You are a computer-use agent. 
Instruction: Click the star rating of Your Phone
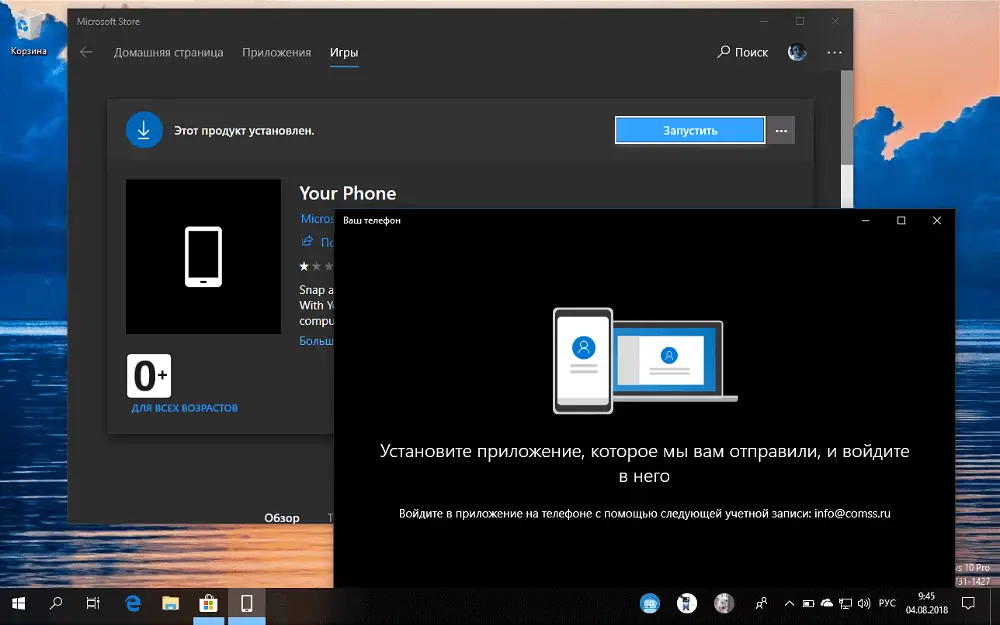coord(317,266)
